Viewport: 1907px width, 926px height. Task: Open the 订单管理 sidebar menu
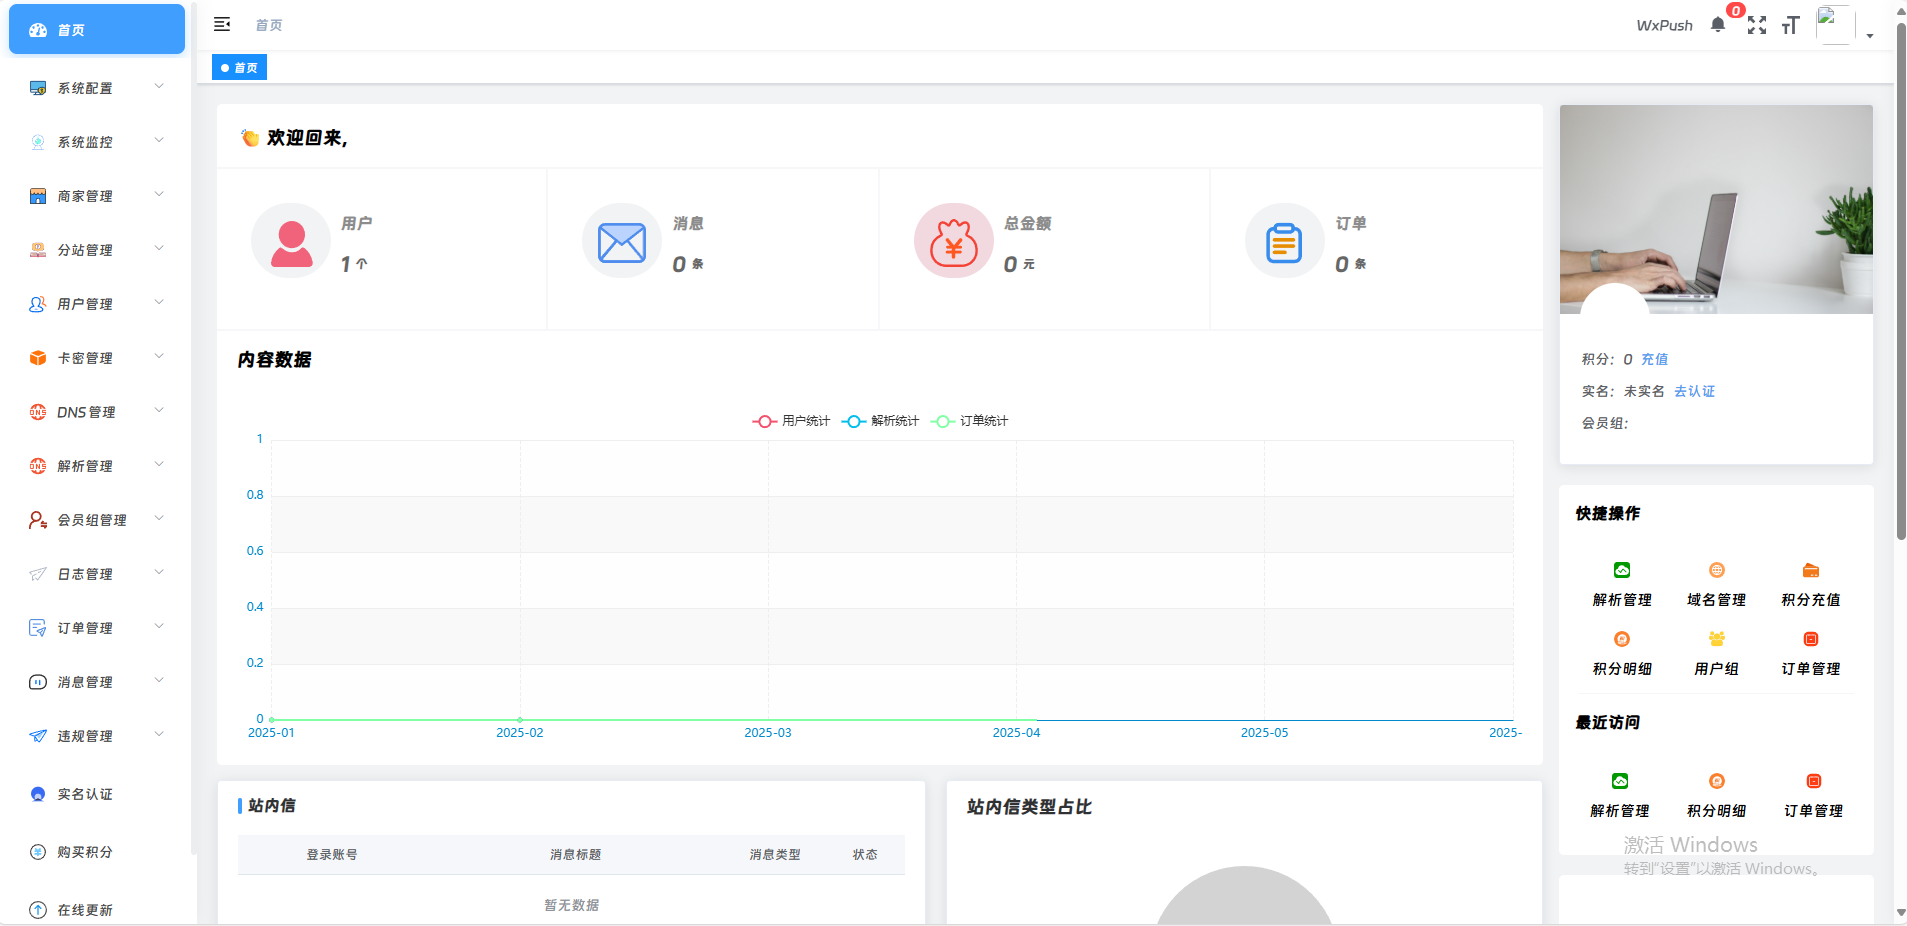pyautogui.click(x=97, y=628)
